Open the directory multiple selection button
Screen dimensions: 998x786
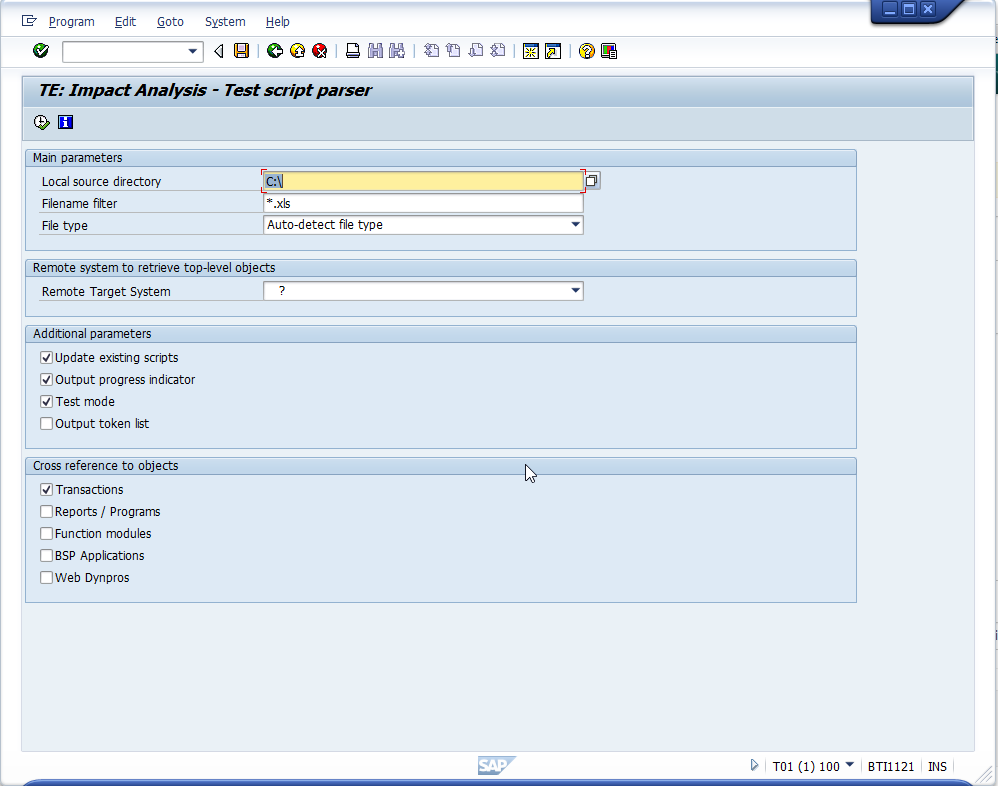[591, 181]
